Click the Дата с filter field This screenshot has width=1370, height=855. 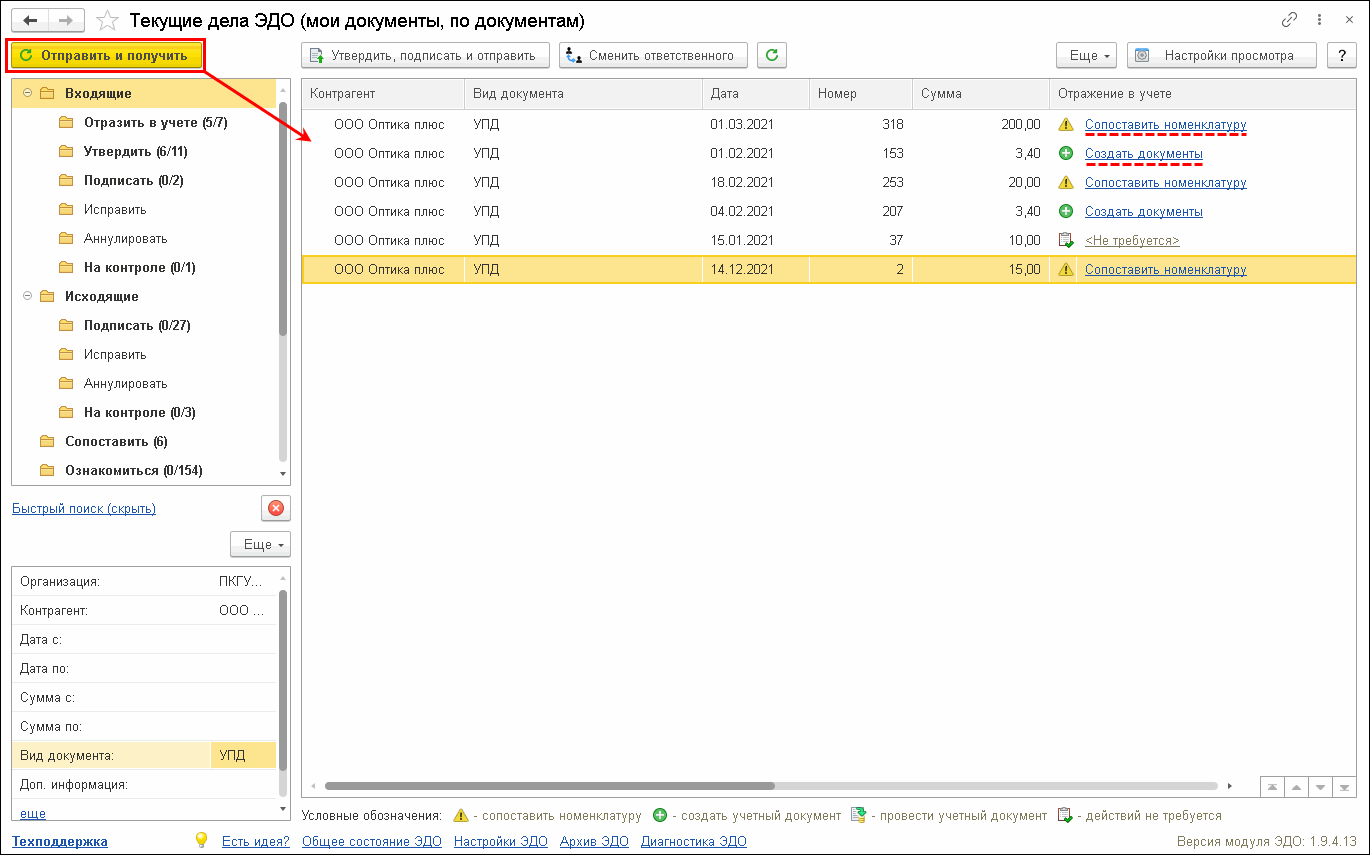pos(144,640)
